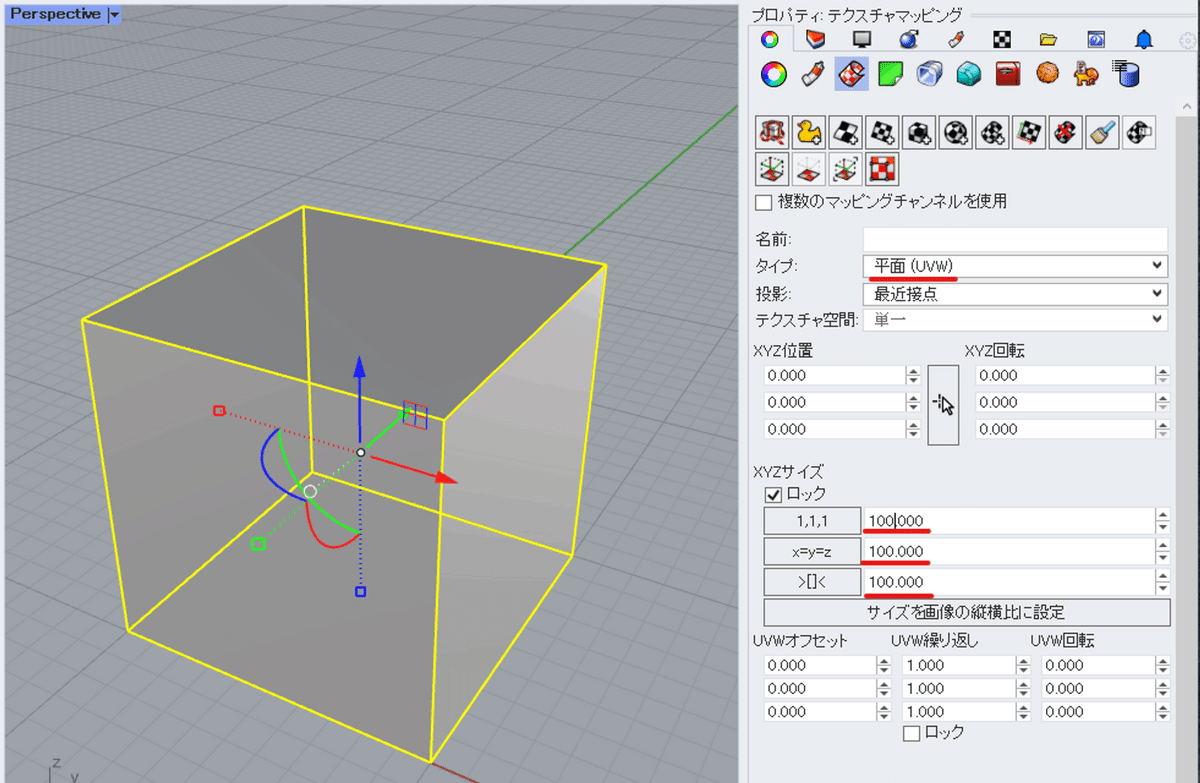Image resolution: width=1200 pixels, height=783 pixels.
Task: Open the yellow animal figure properties icon
Action: 1085,73
